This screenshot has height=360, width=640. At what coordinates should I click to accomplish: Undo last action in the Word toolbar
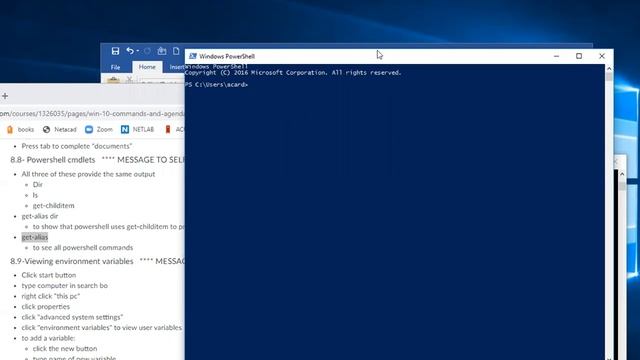(130, 51)
